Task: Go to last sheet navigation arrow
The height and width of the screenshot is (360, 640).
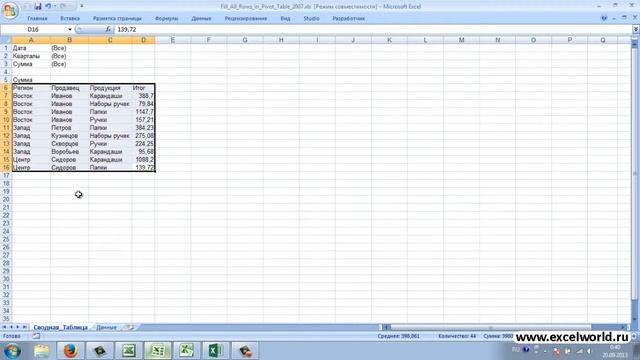Action: pos(24,327)
